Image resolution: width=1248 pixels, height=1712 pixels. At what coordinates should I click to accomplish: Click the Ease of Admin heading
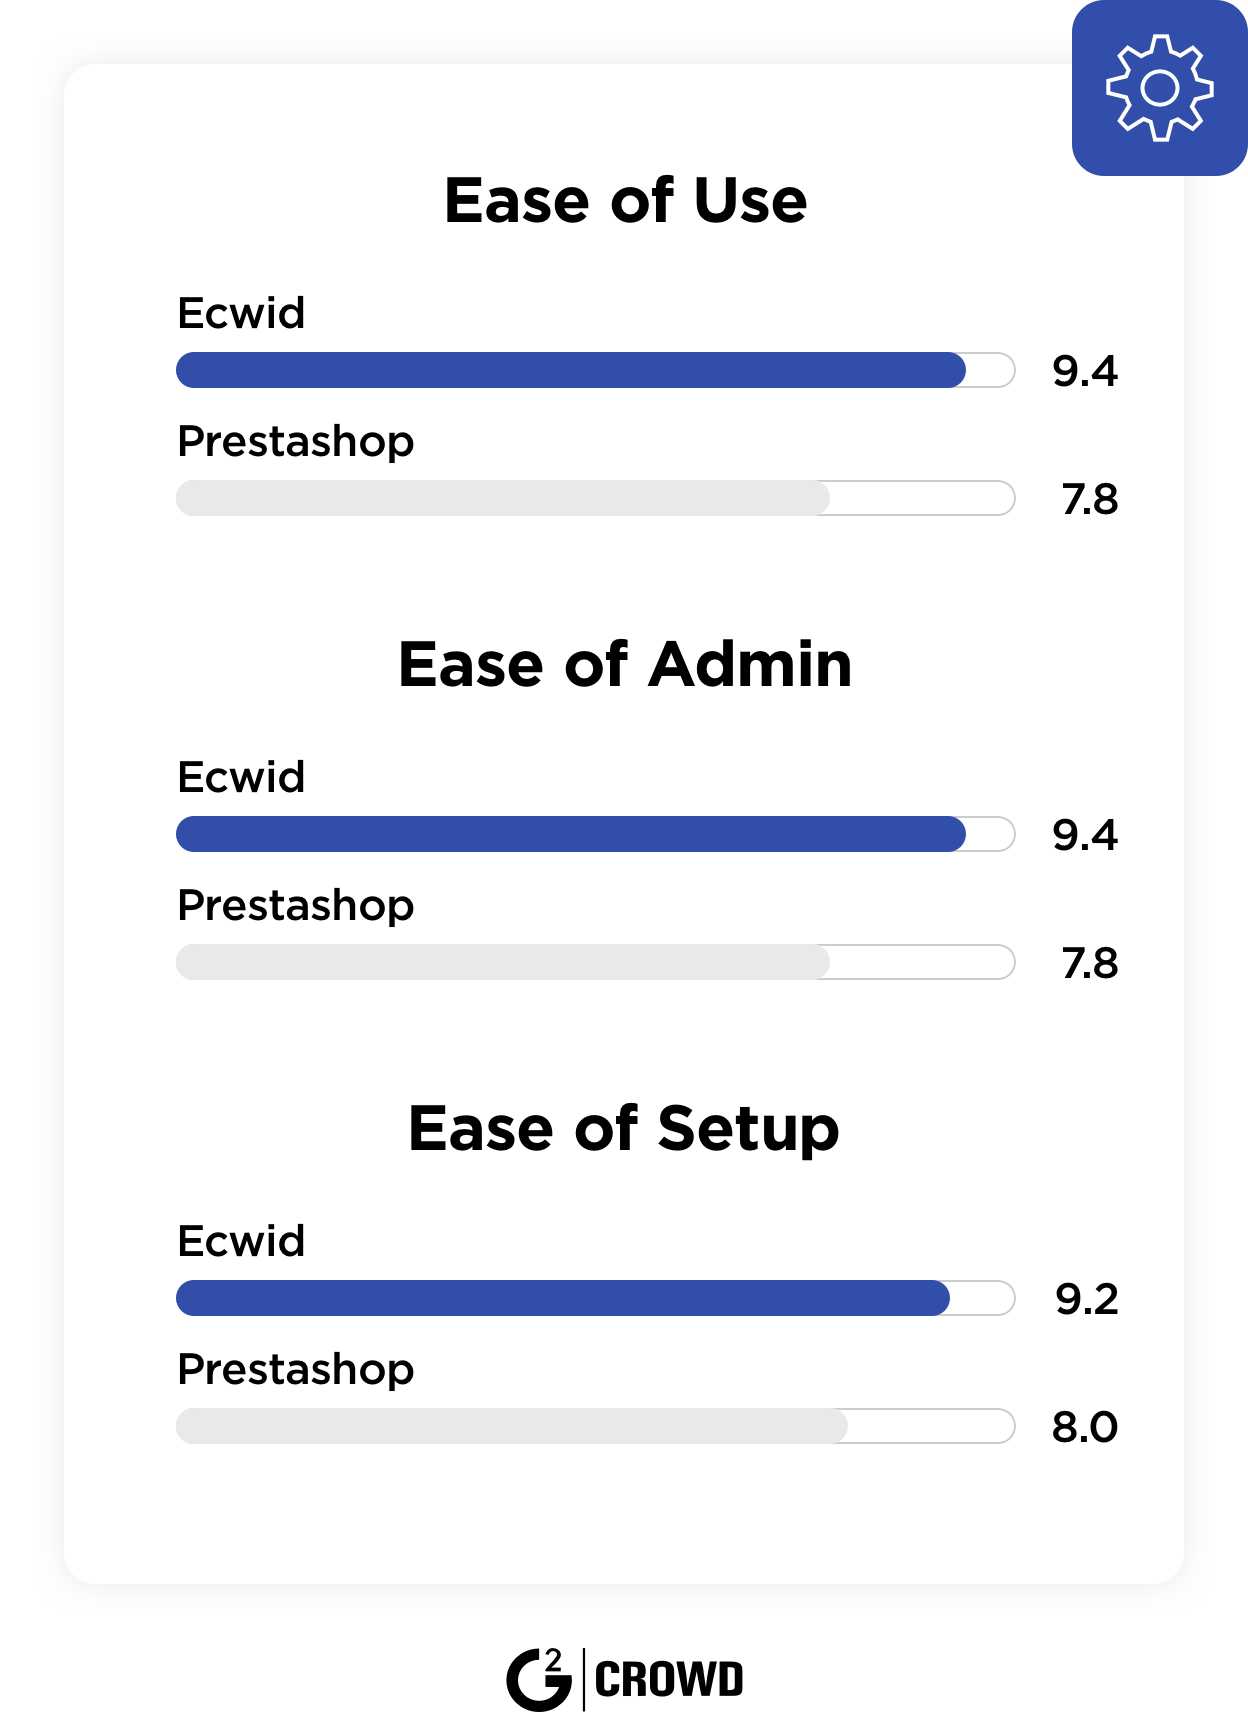pos(625,664)
